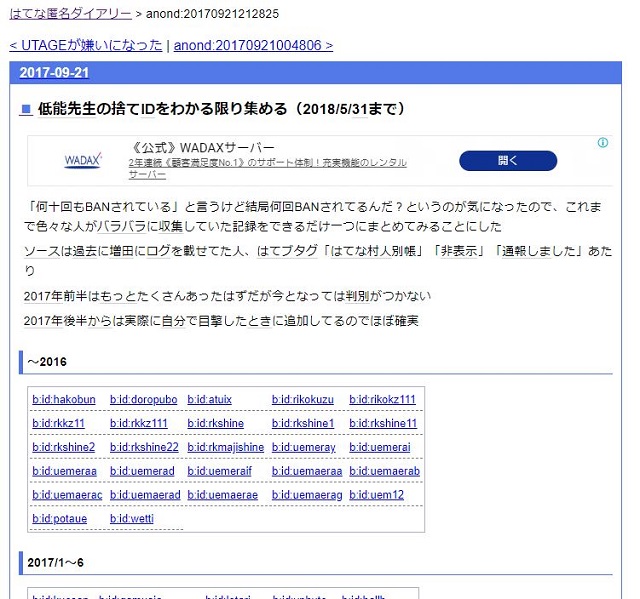The height and width of the screenshot is (599, 640).
Task: Open the b:id:doropubo link
Action: [x=143, y=399]
